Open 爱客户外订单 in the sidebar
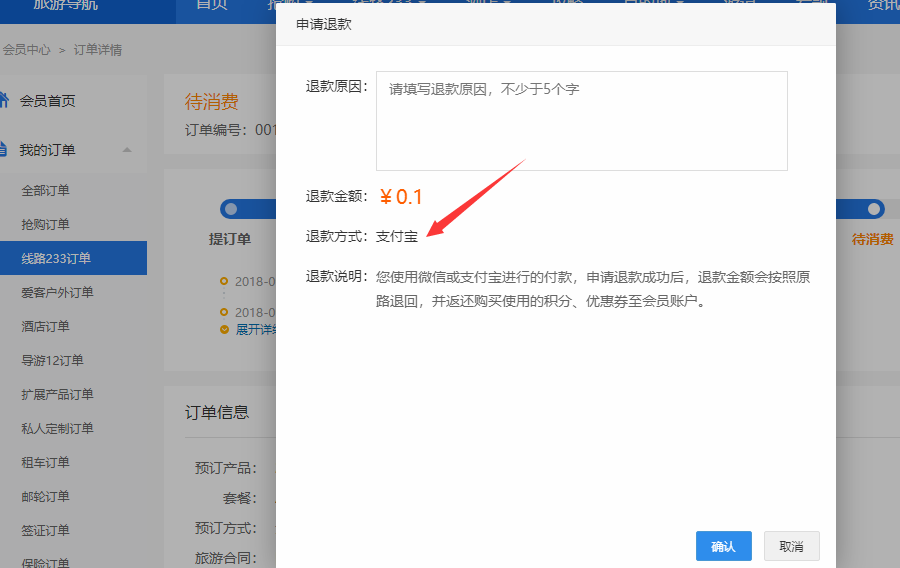 [57, 293]
